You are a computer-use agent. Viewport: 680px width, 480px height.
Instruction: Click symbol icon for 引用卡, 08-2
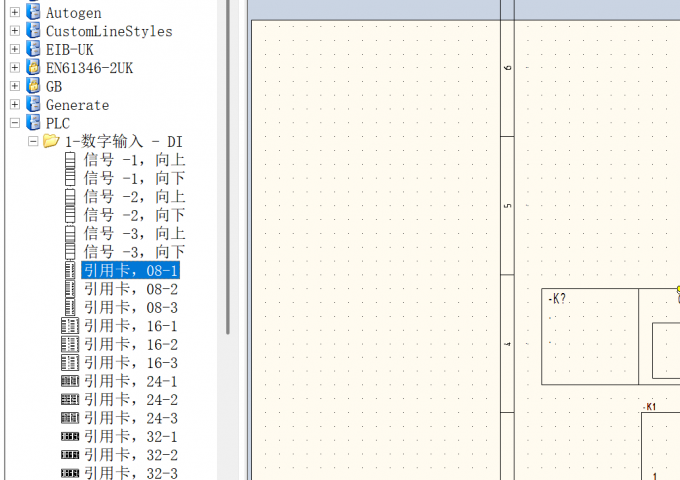70,289
